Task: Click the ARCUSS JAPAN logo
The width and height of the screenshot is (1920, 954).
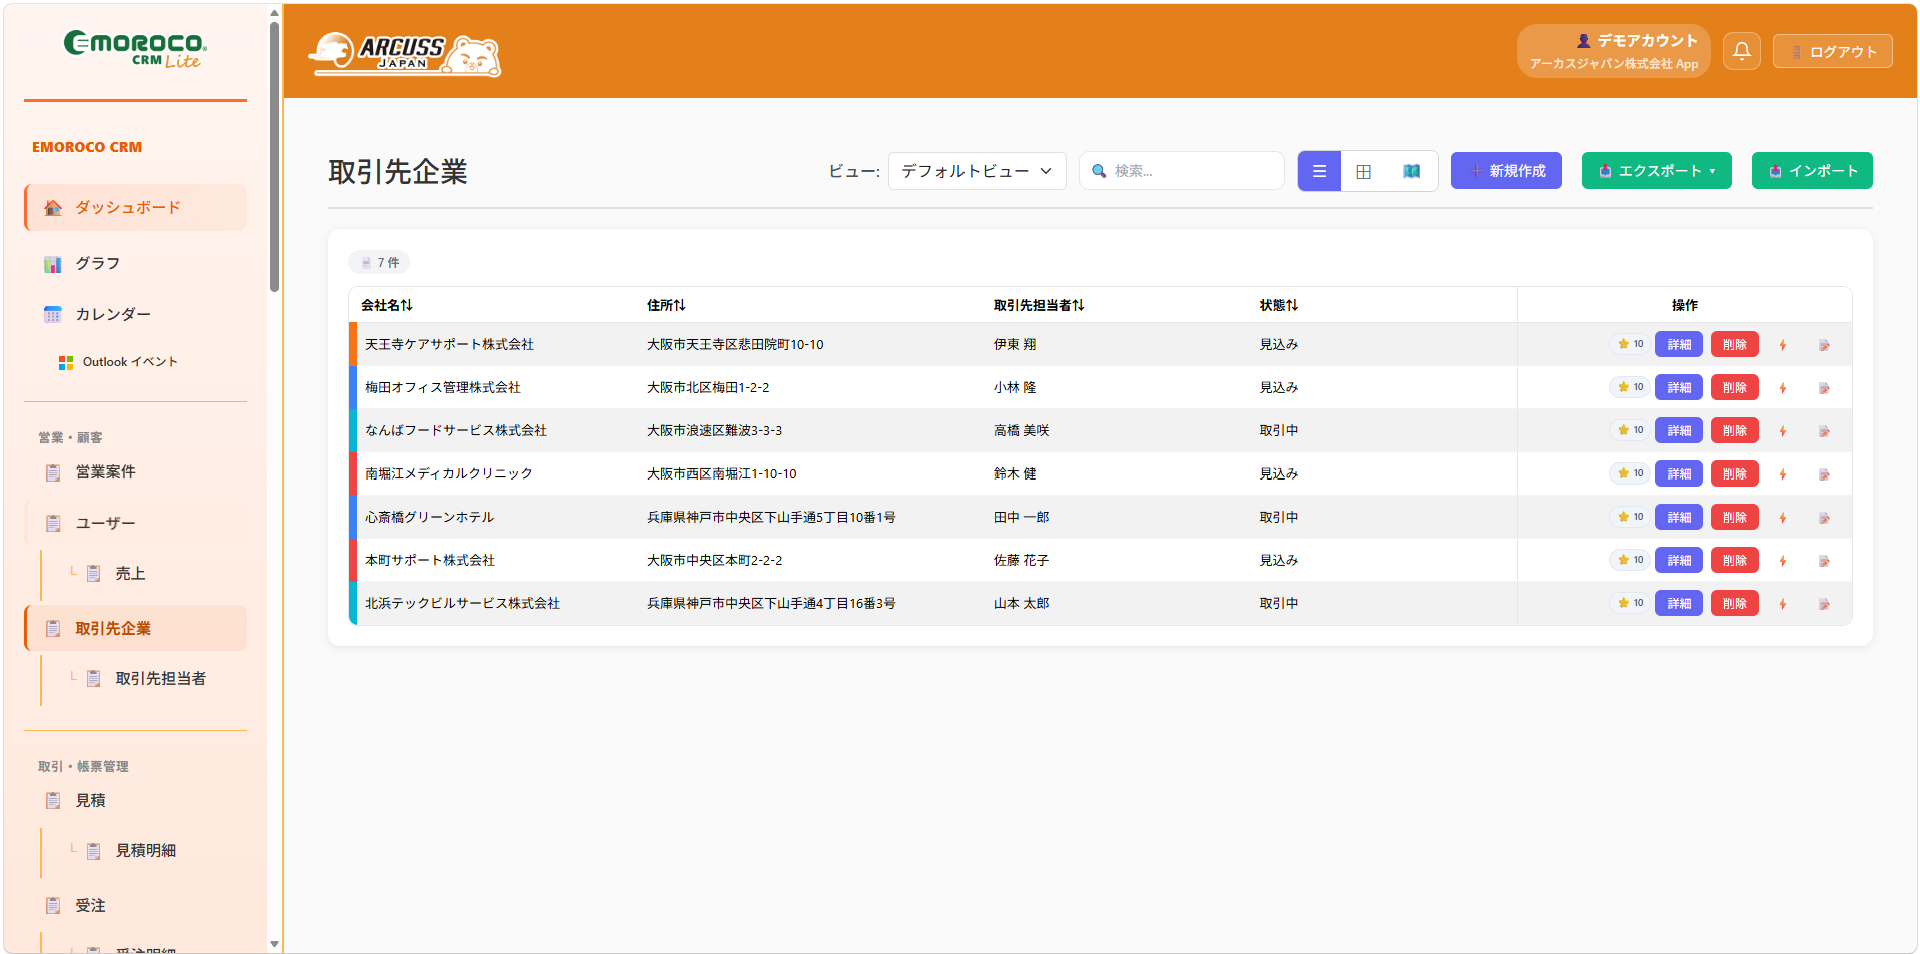Action: [405, 54]
